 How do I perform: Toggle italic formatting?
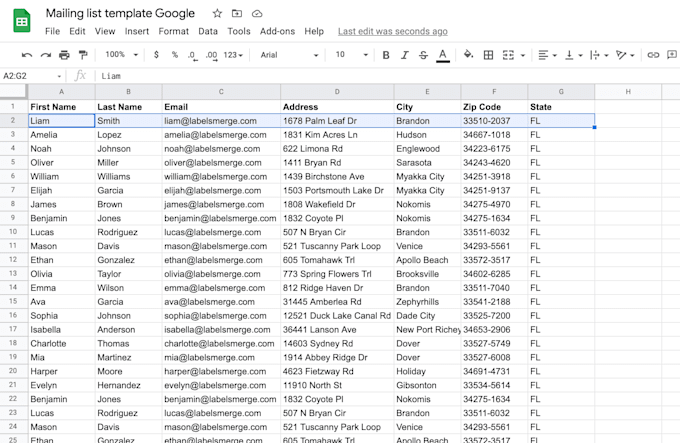(x=404, y=55)
